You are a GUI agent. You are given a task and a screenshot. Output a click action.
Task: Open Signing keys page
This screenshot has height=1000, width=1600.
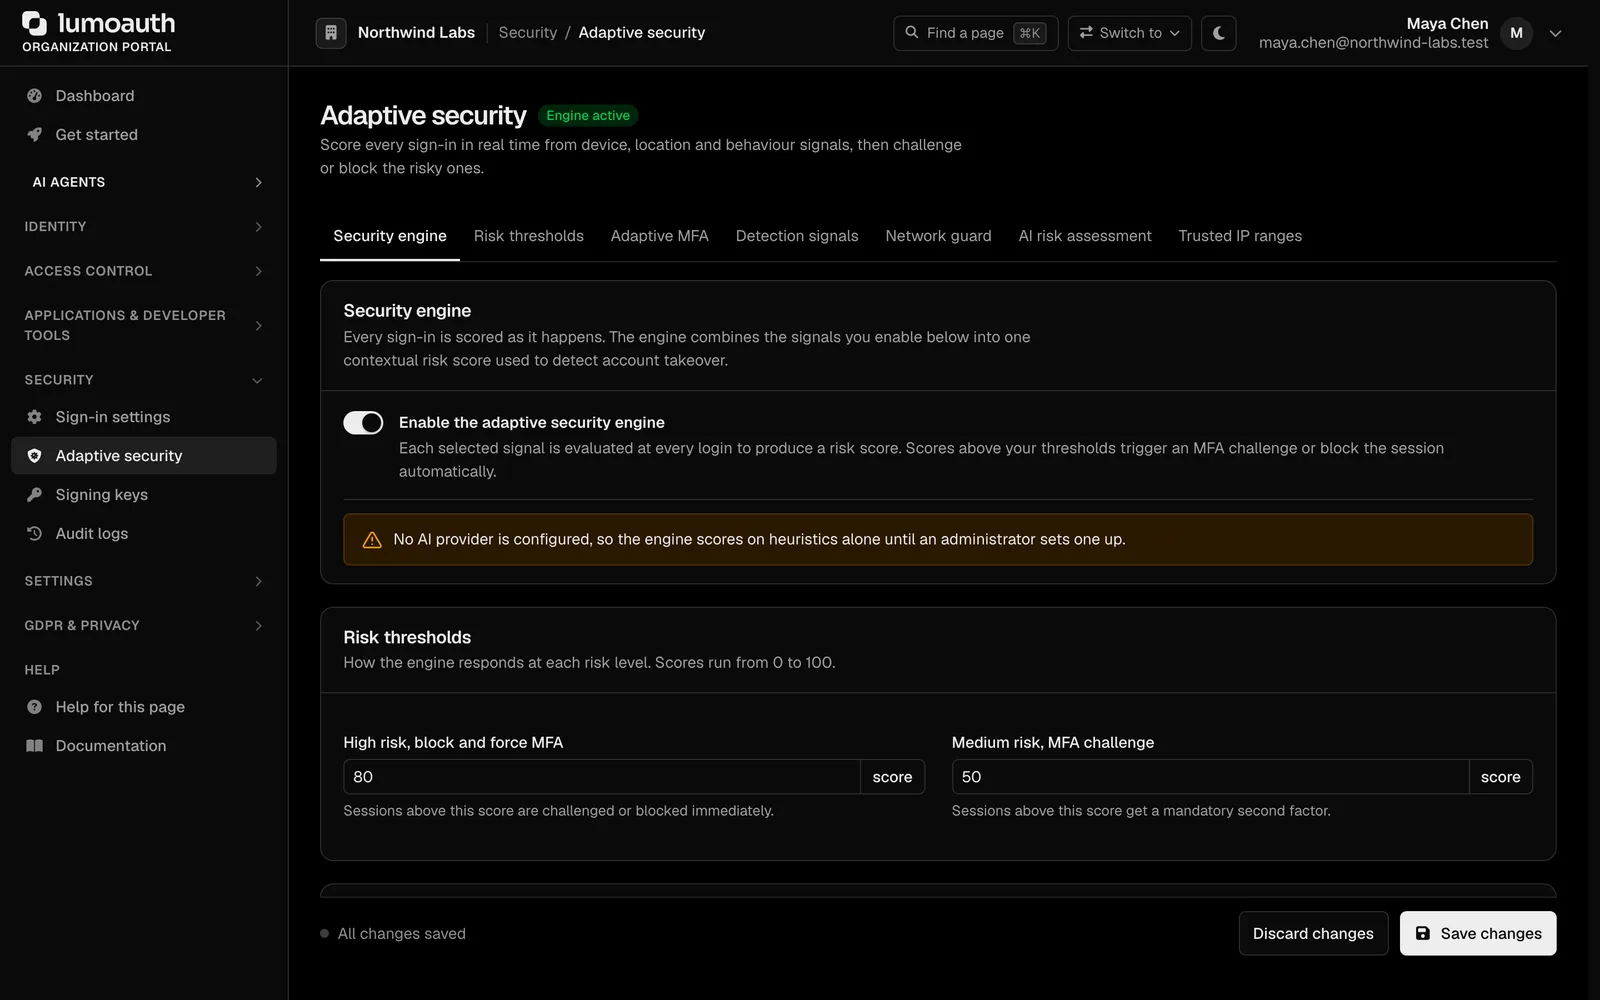[144, 495]
